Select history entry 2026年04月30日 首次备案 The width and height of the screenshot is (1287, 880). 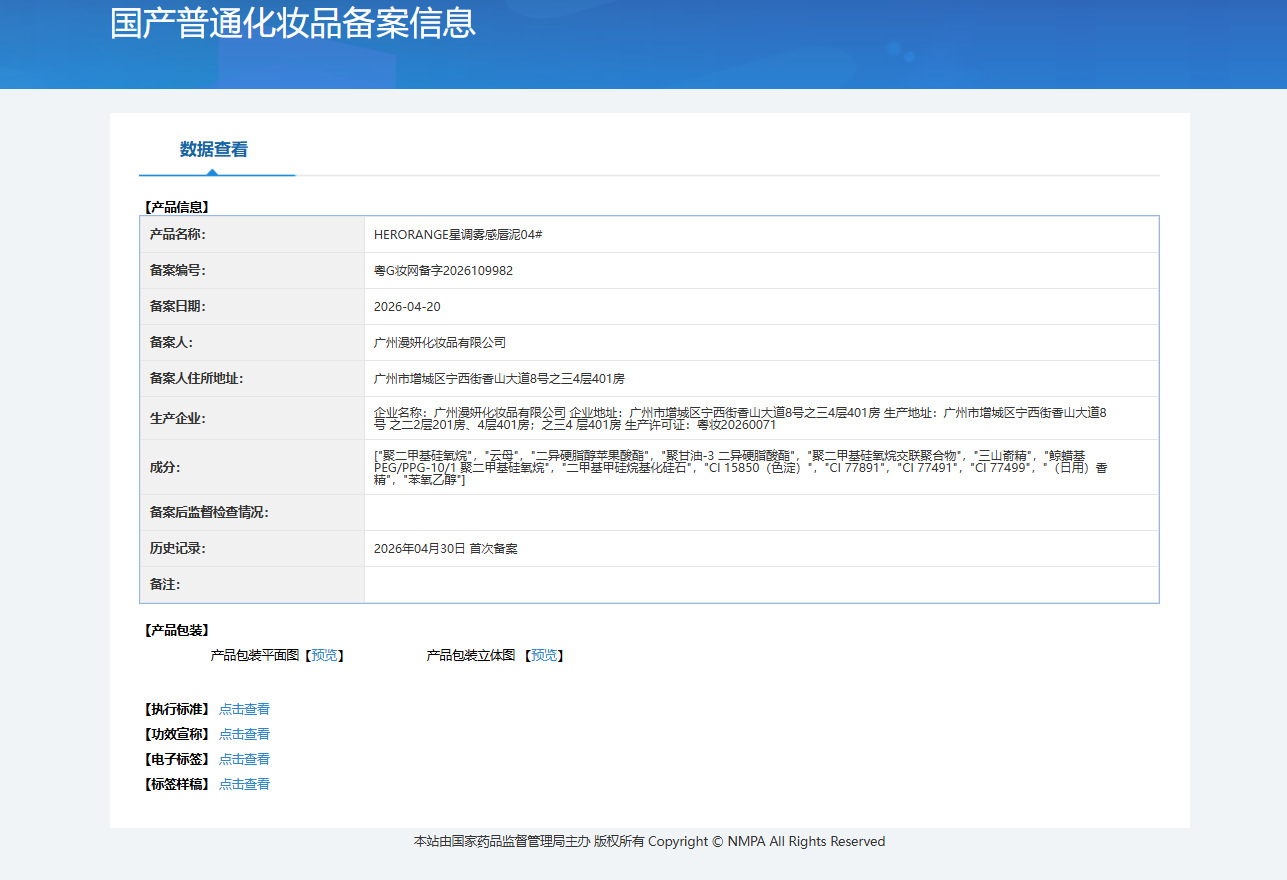tap(445, 549)
